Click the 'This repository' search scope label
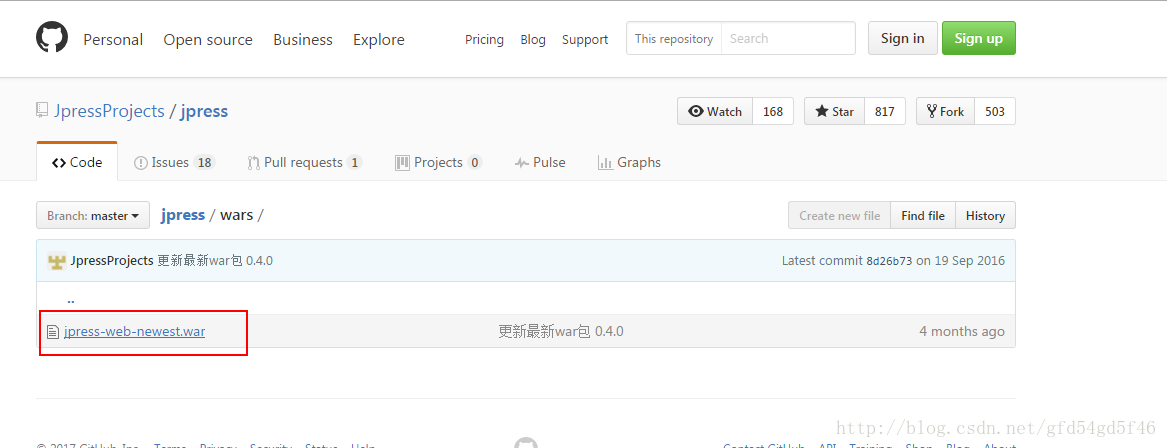This screenshot has width=1167, height=448. coord(674,38)
